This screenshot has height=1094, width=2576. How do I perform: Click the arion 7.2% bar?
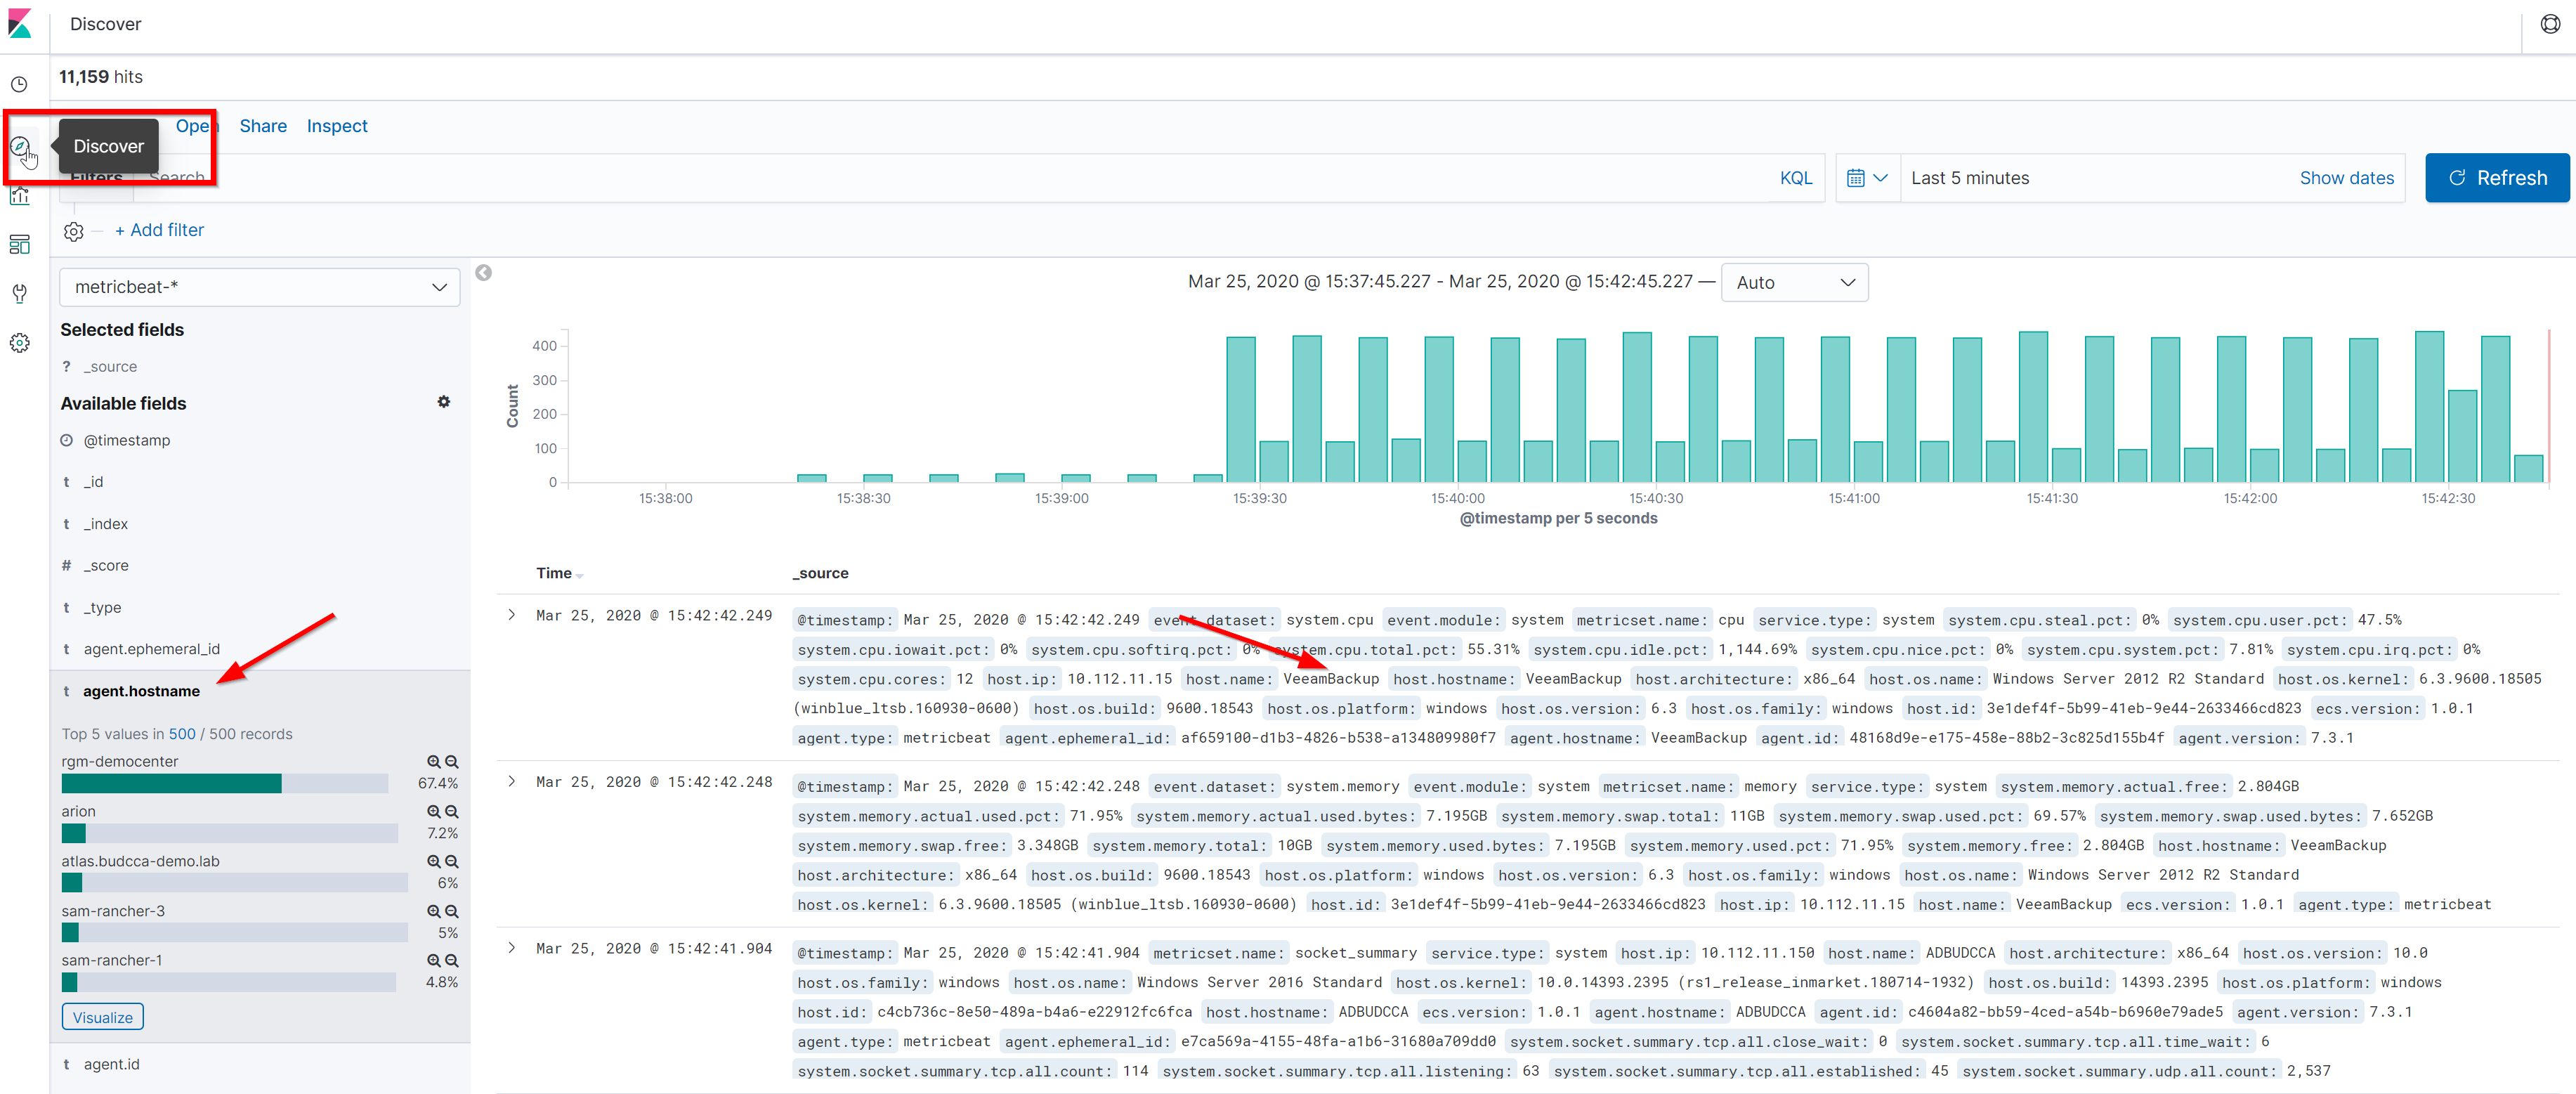pyautogui.click(x=229, y=834)
